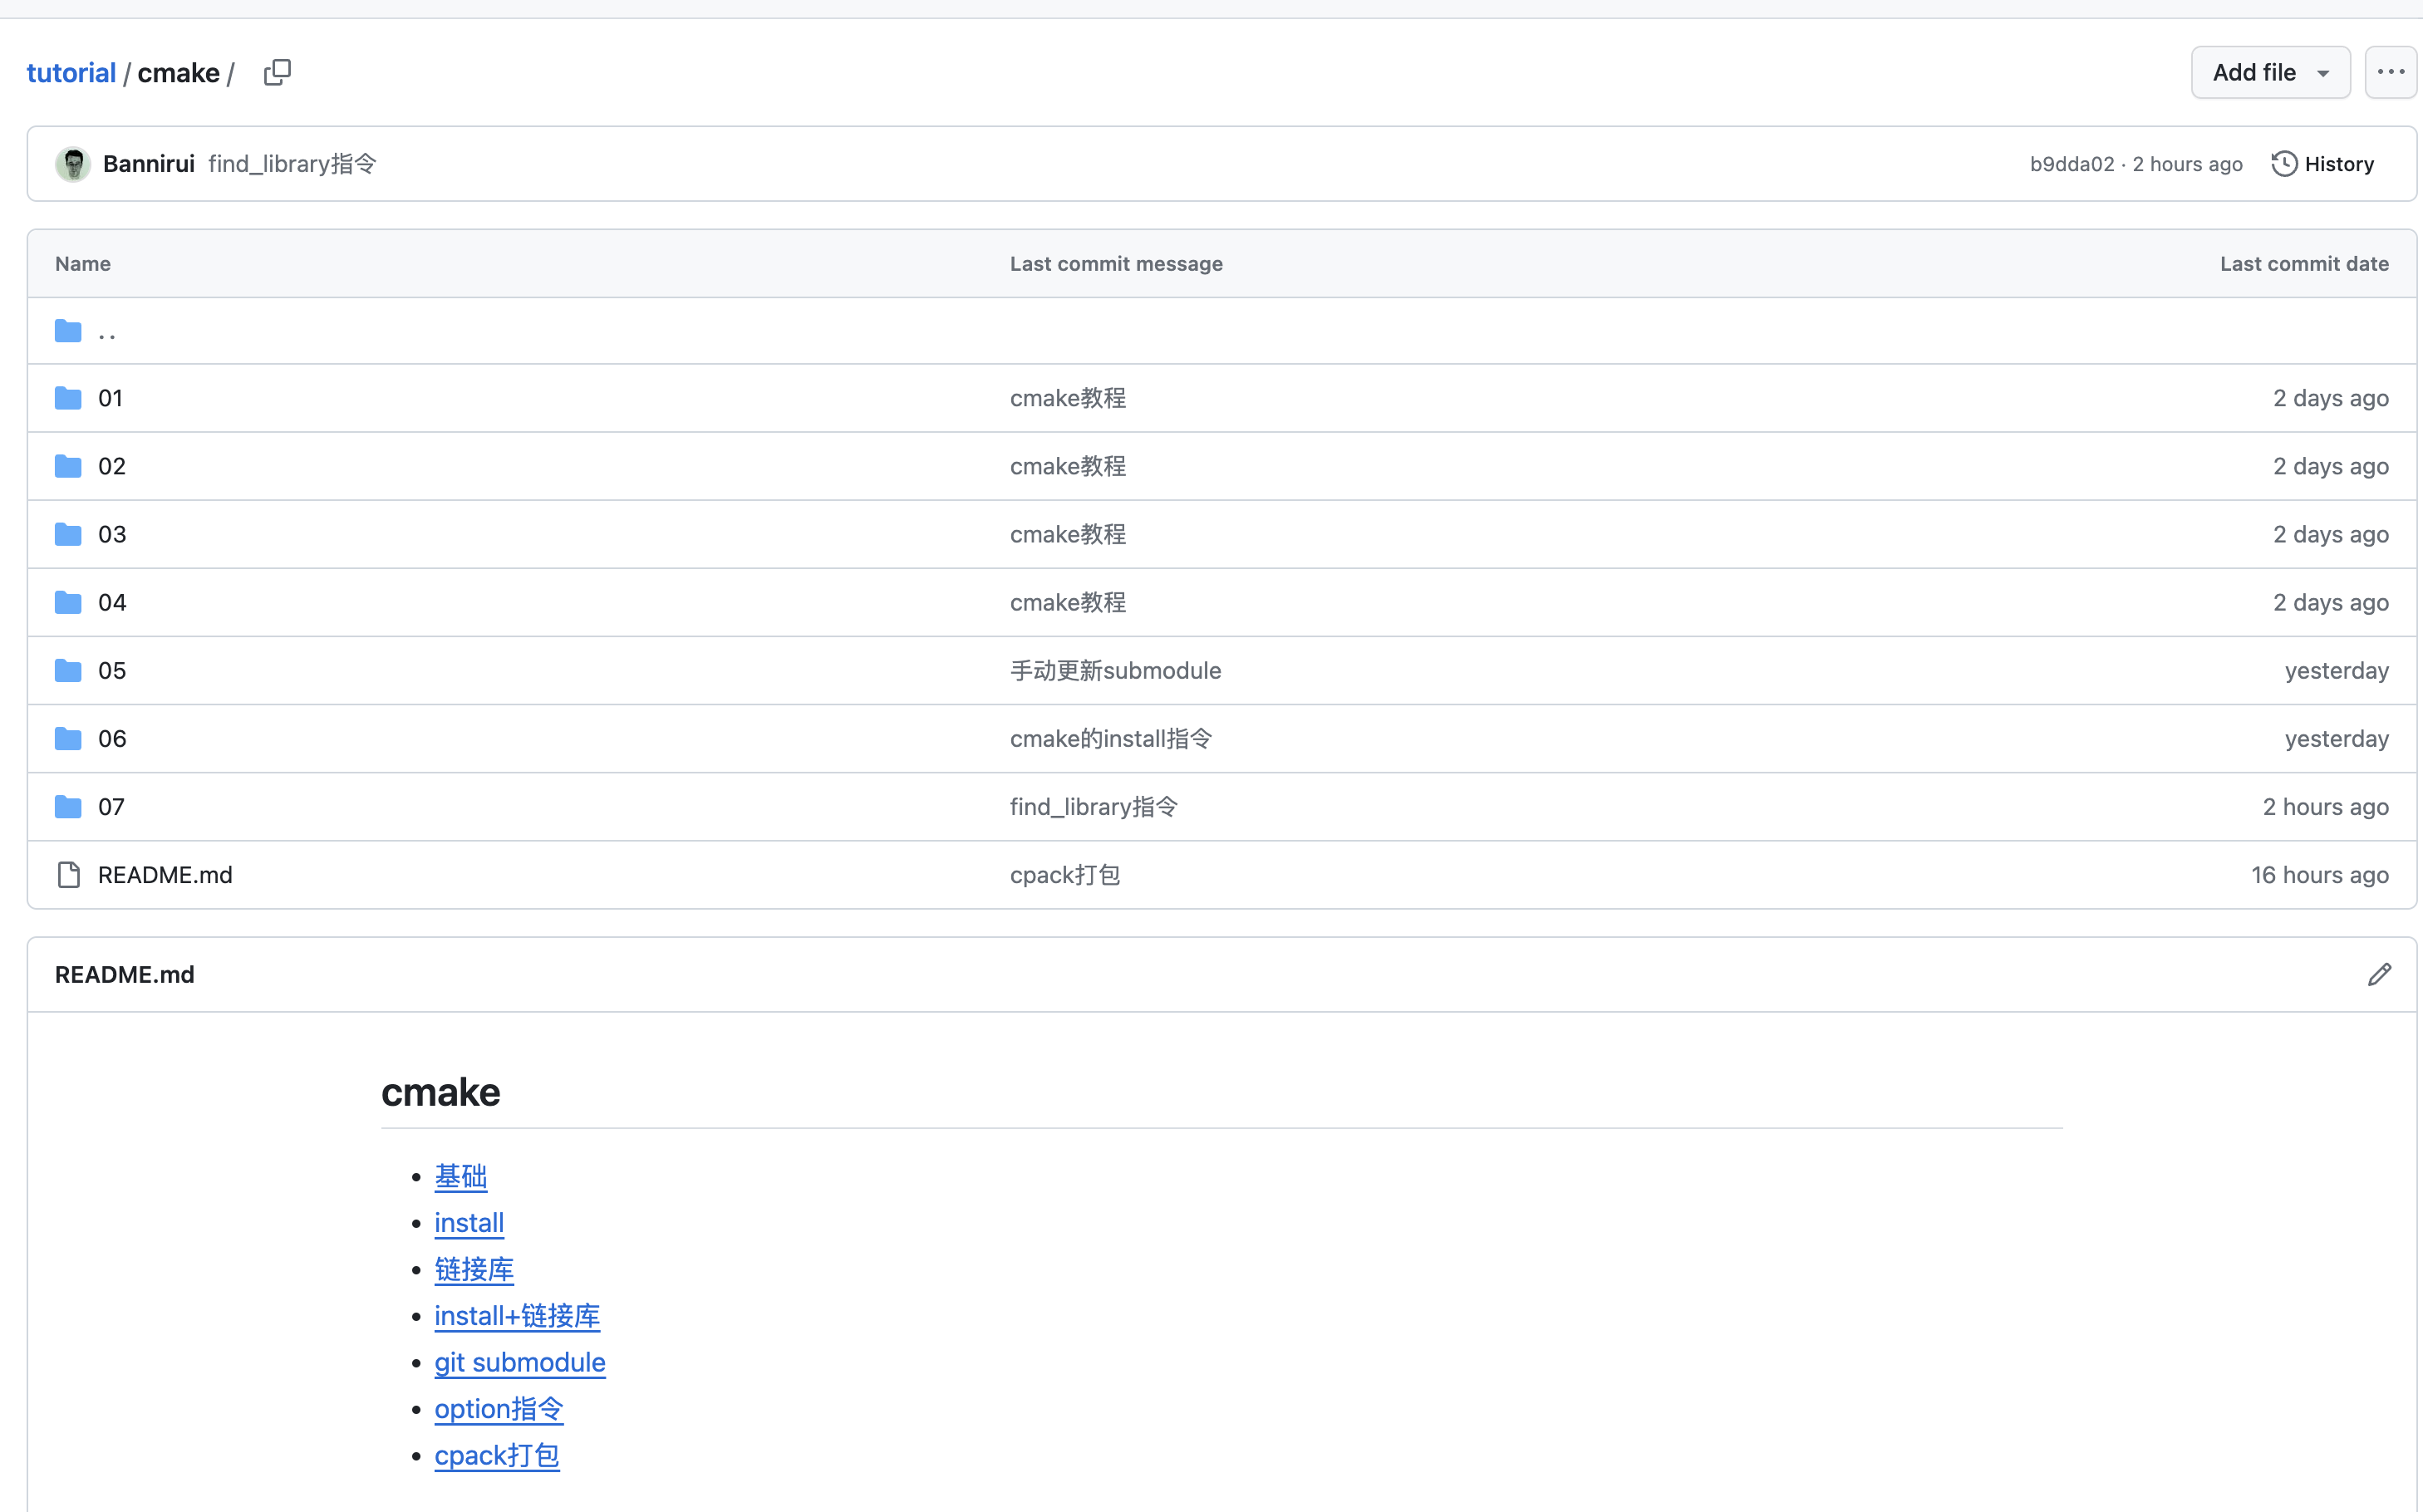Click the parent directory folder icon
Screen dimensions: 2423x1512
pyautogui.click(x=68, y=331)
